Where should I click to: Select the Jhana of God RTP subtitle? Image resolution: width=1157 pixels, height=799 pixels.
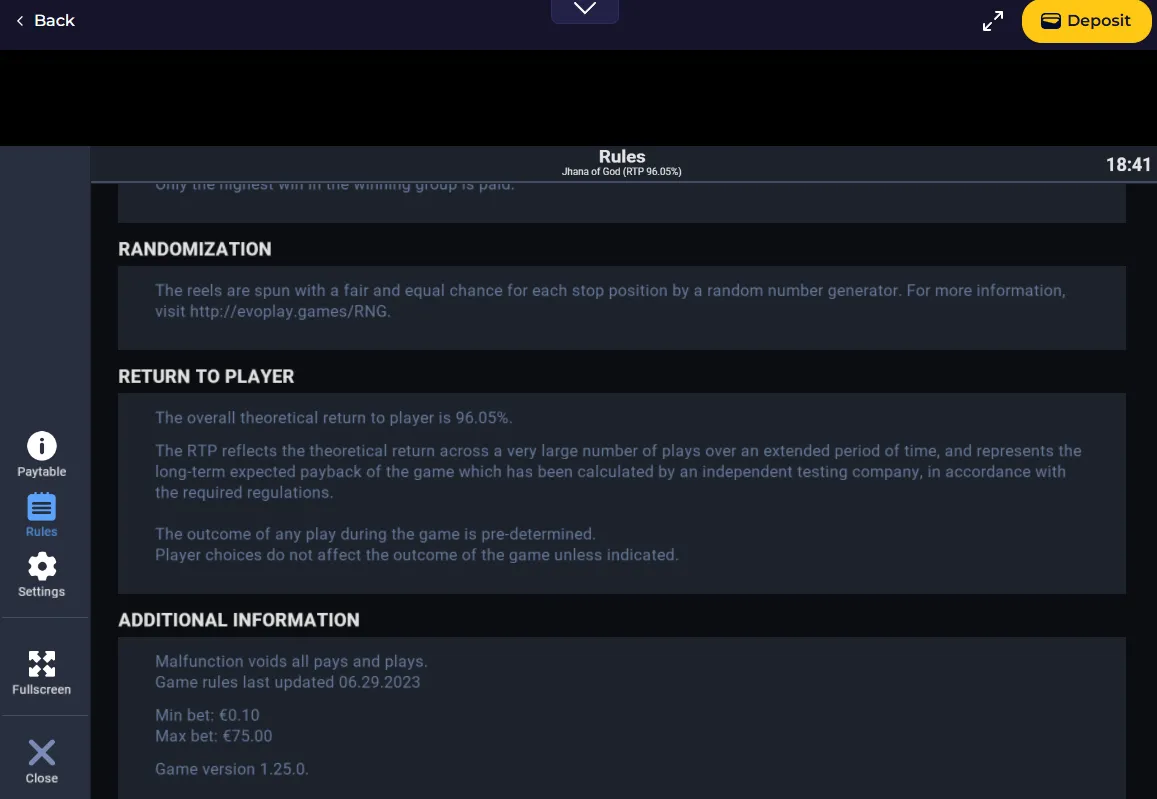[x=621, y=171]
